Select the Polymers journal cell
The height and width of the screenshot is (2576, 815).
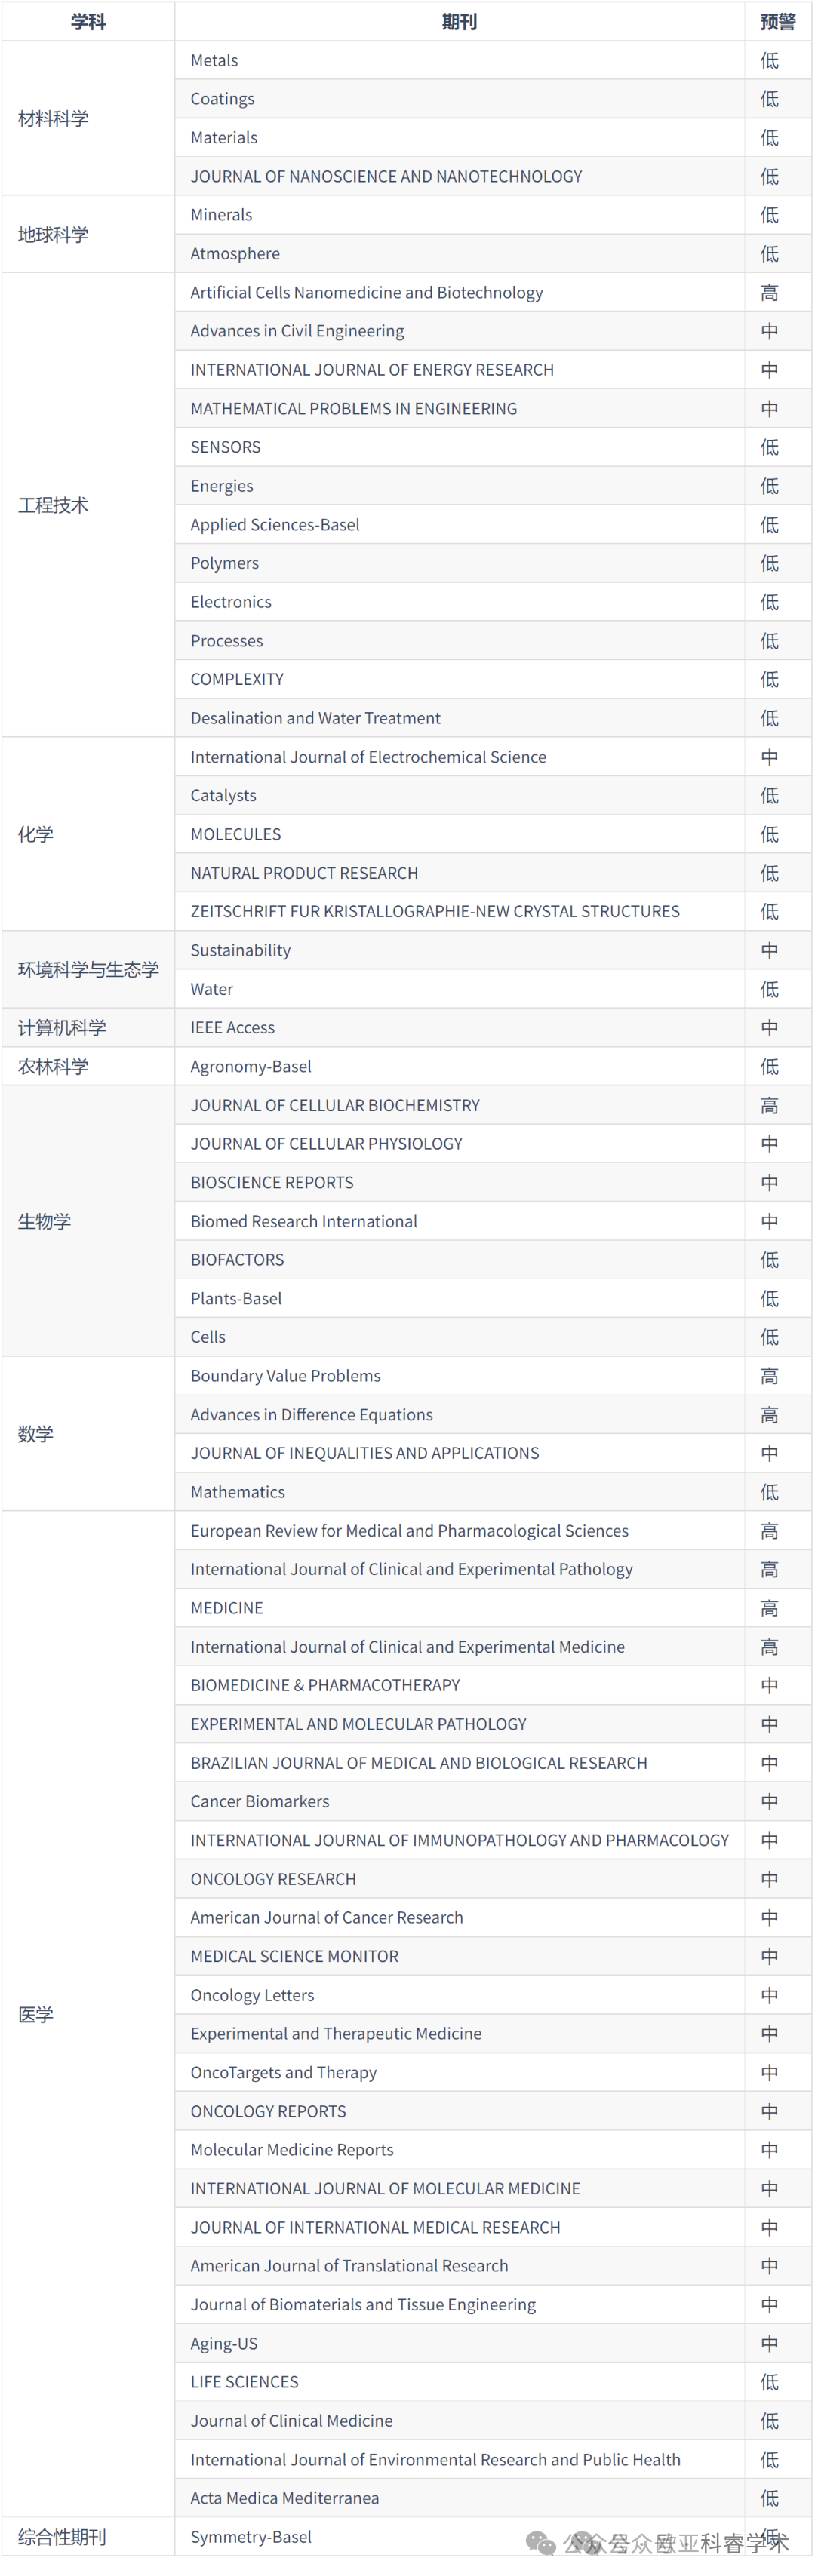(460, 563)
